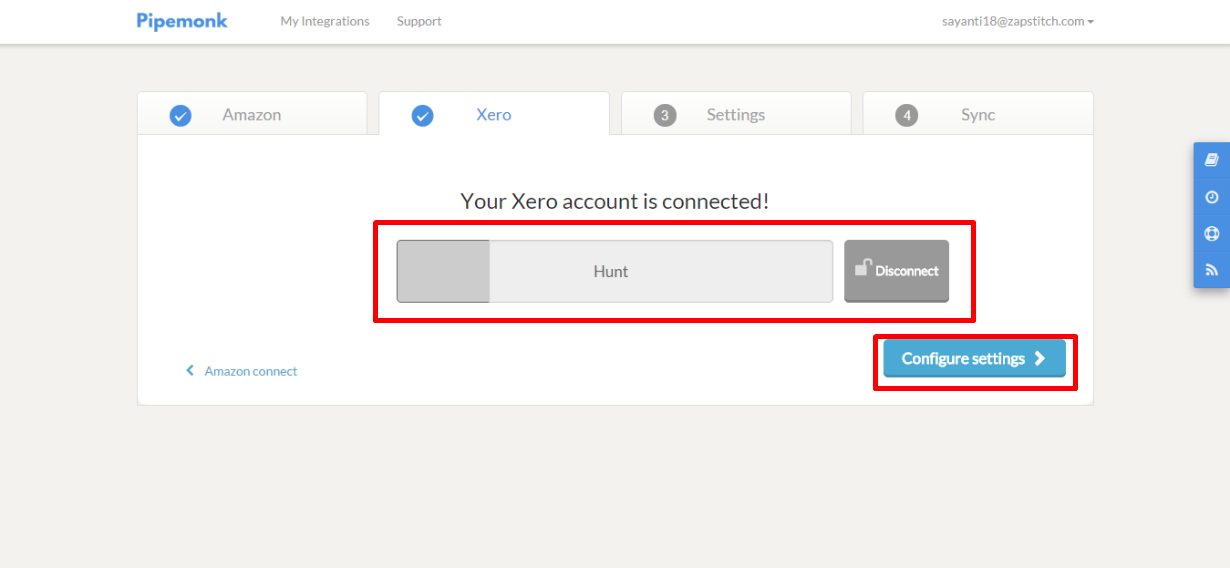Select the Xero tab
The width and height of the screenshot is (1230, 568).
point(494,114)
